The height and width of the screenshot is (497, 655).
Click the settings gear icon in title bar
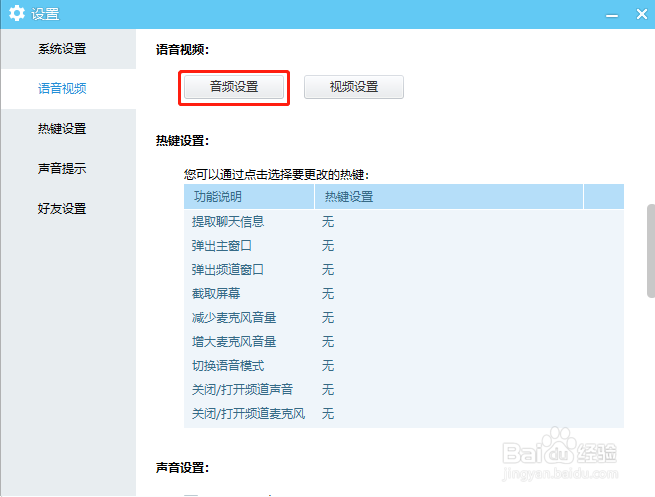tap(17, 13)
